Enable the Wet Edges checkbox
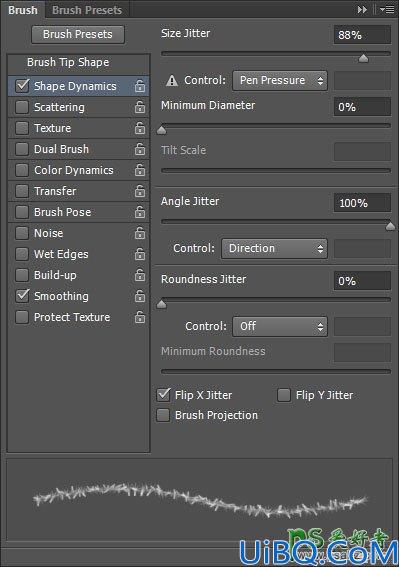 click(22, 254)
